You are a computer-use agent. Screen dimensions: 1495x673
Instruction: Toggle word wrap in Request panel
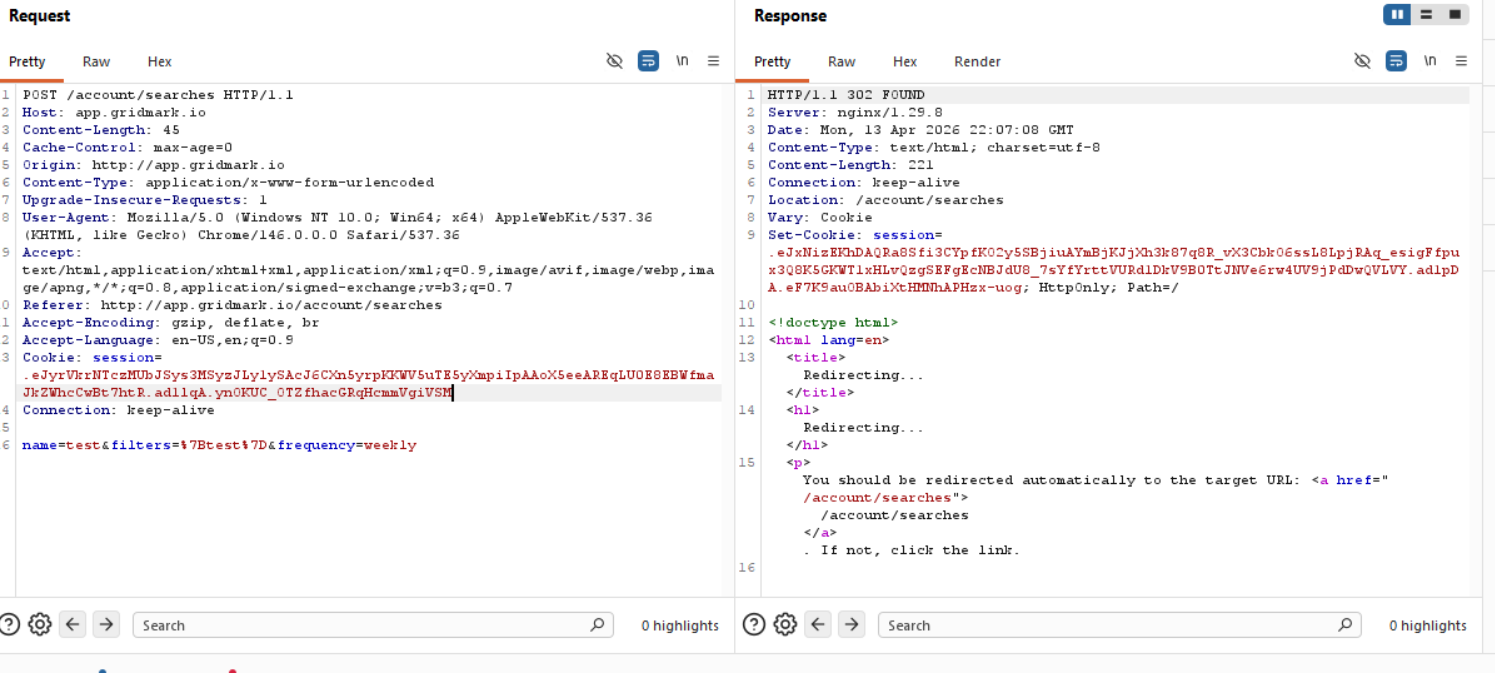pyautogui.click(x=648, y=61)
